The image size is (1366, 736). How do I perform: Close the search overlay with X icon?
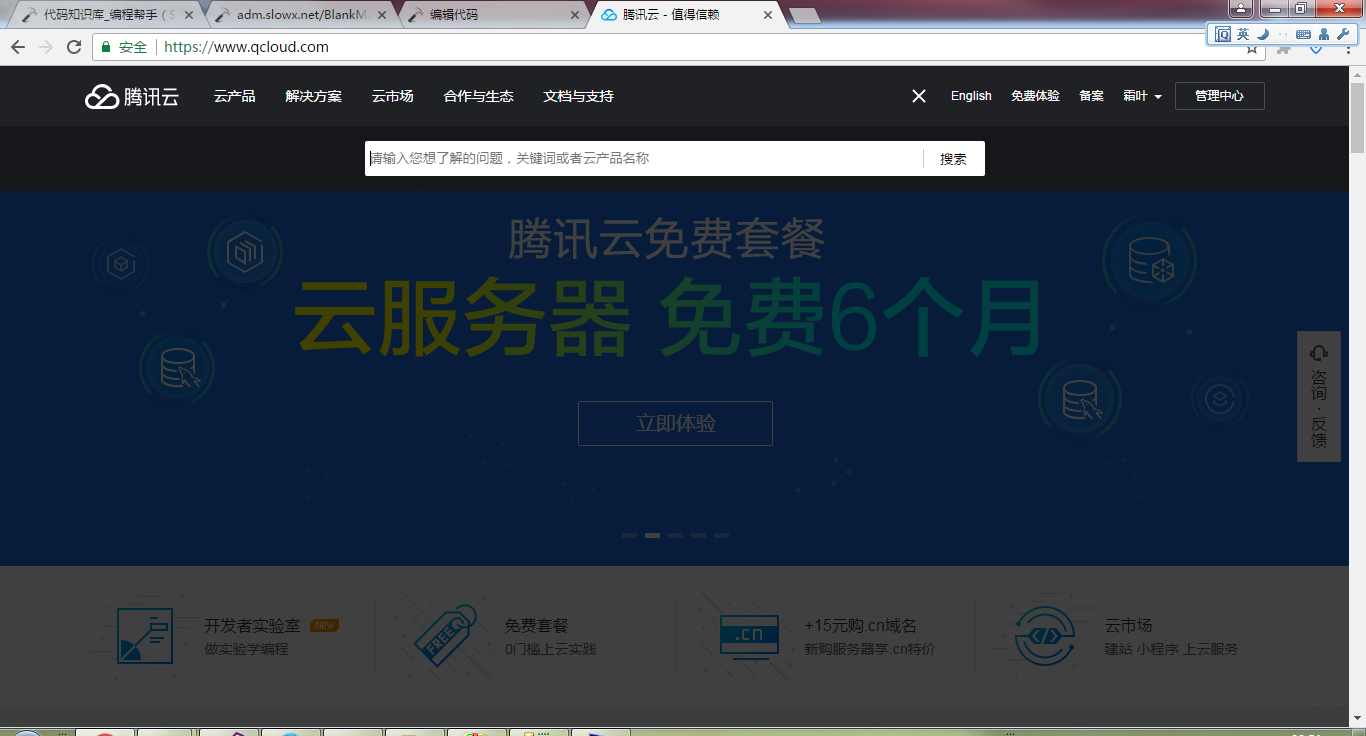(x=919, y=96)
